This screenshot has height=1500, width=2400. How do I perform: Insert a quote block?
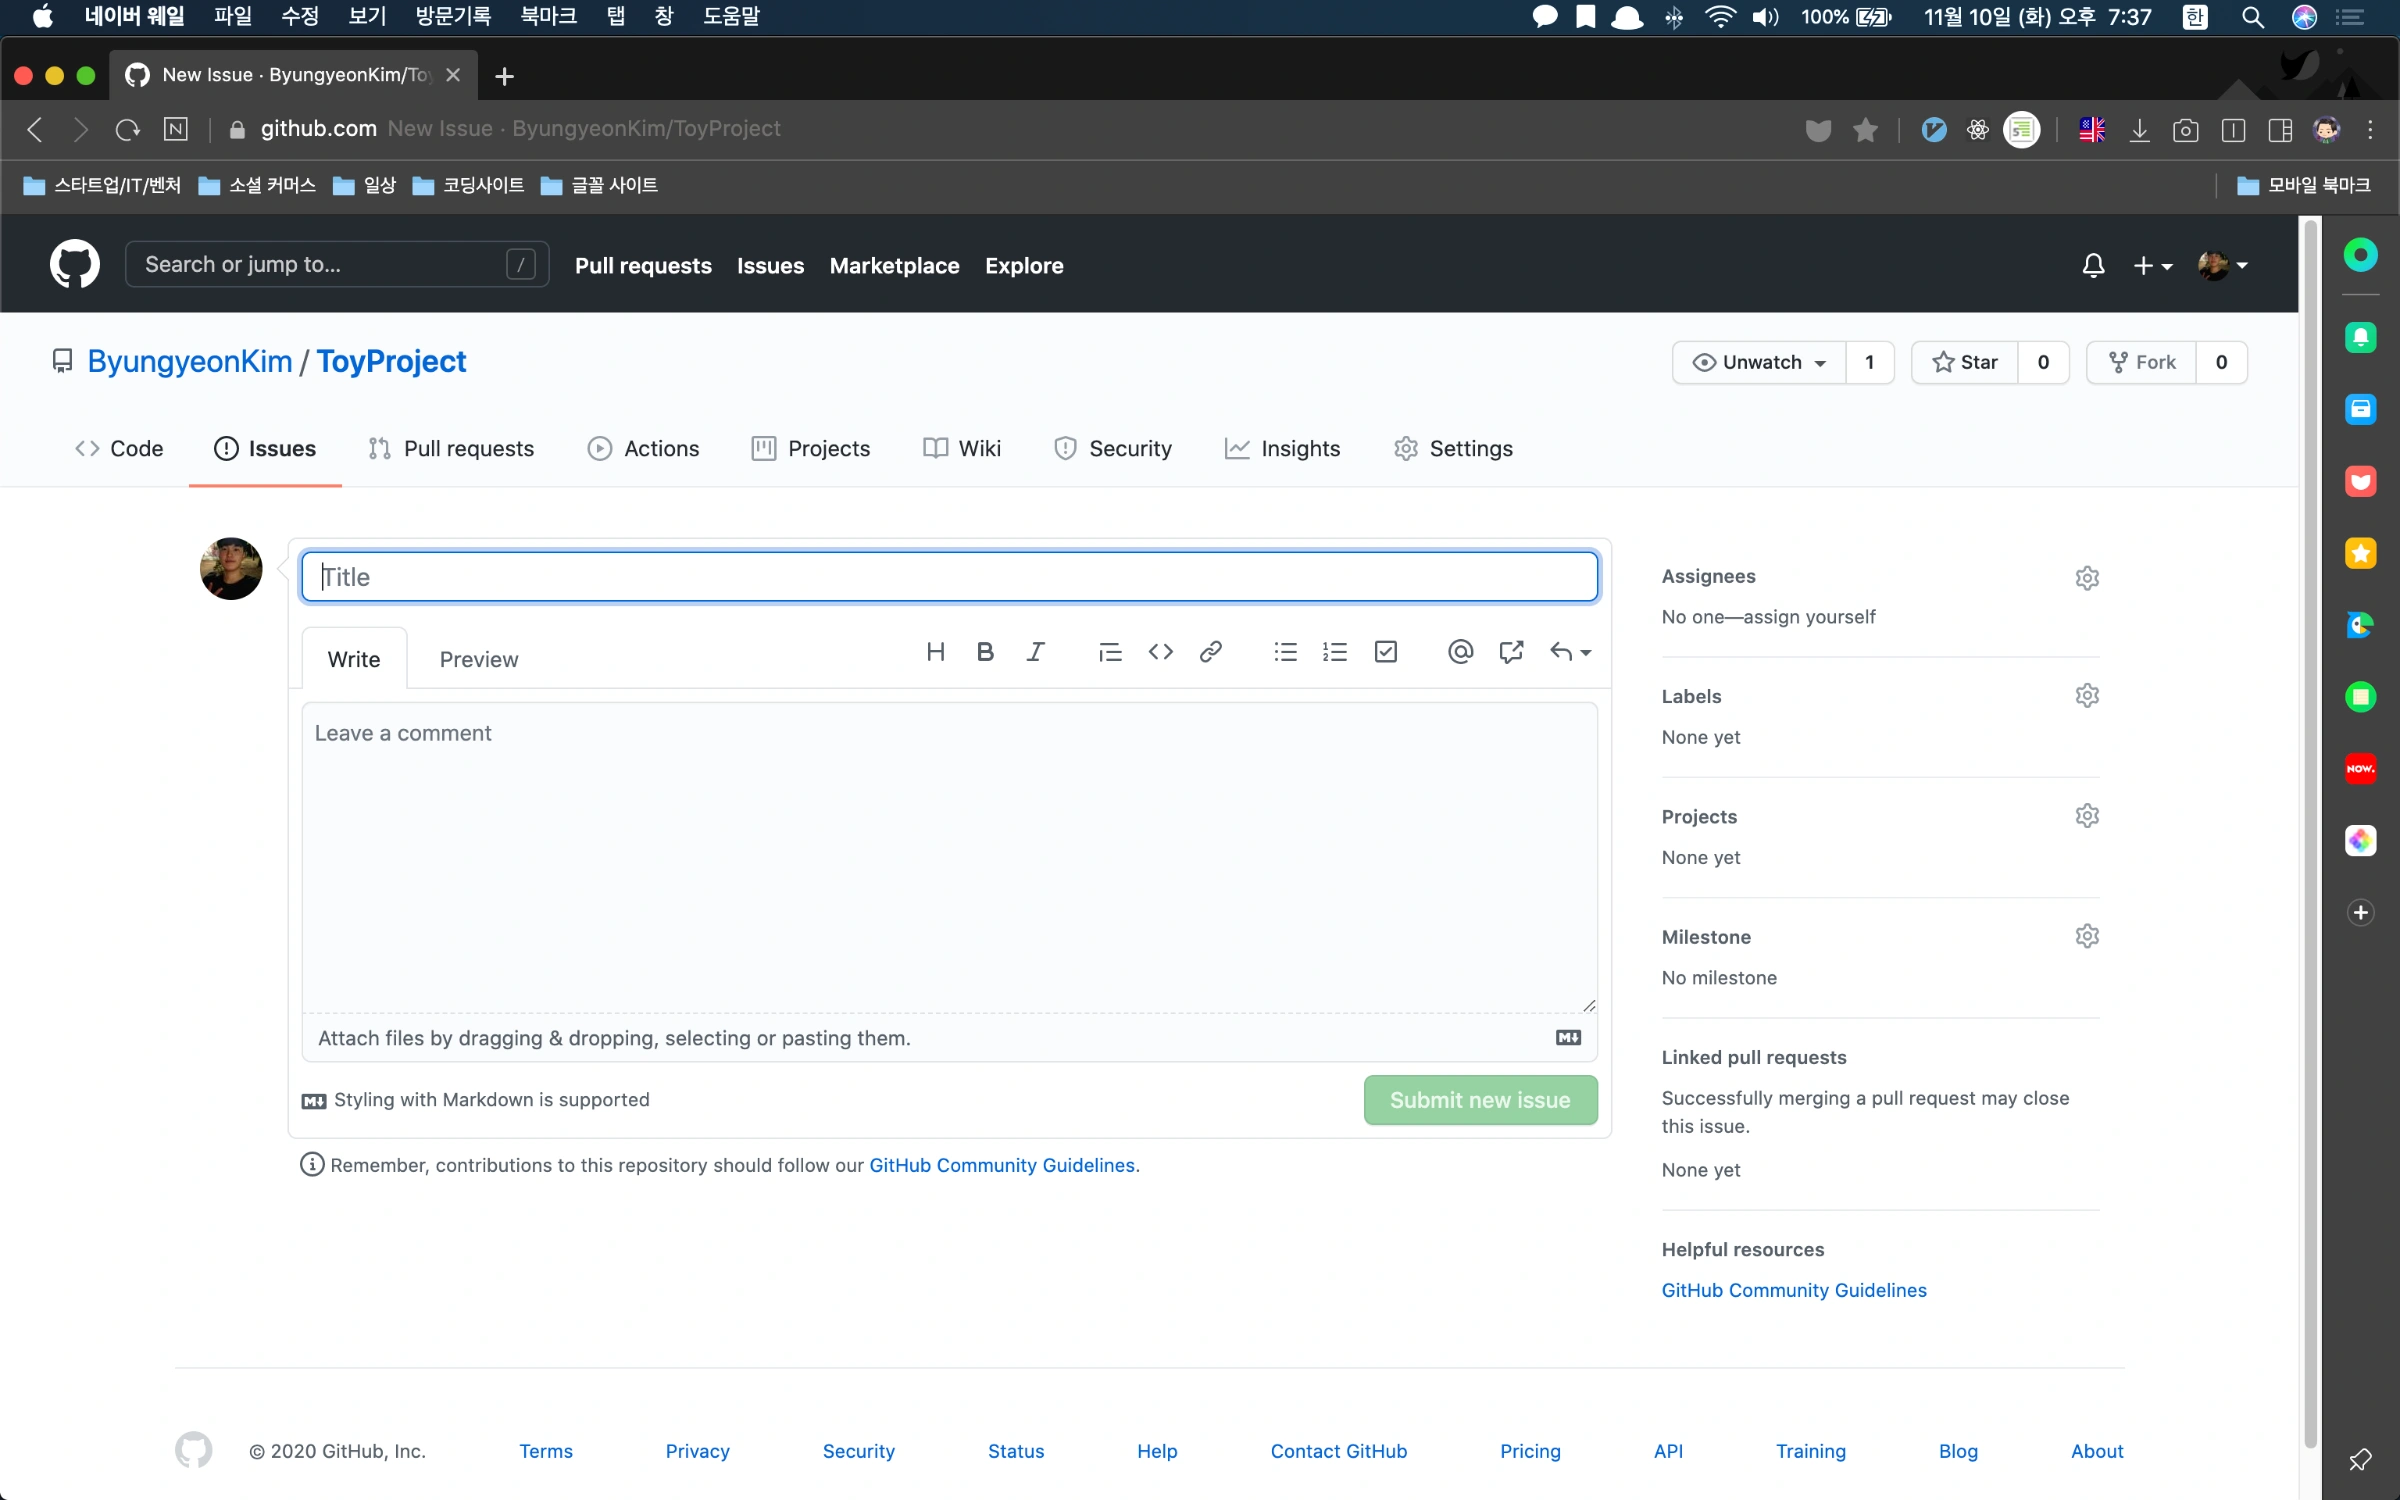coord(1110,652)
